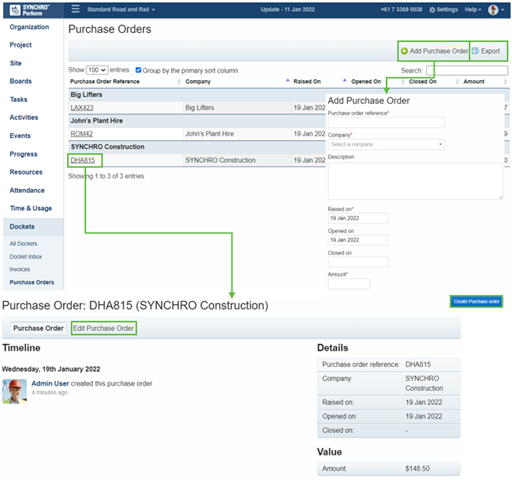The width and height of the screenshot is (512, 480).
Task: Click the Raised on date field
Action: (x=358, y=218)
